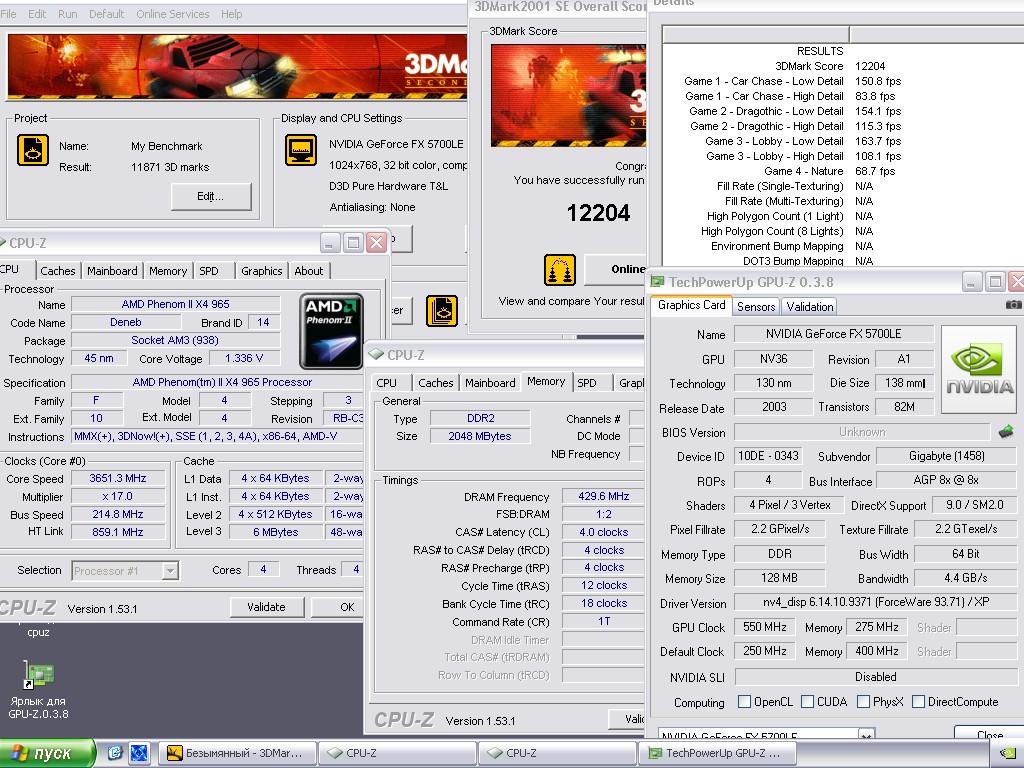The image size is (1024, 768).
Task: Switch to Mainboard tab in second CPU-Z
Action: [490, 383]
